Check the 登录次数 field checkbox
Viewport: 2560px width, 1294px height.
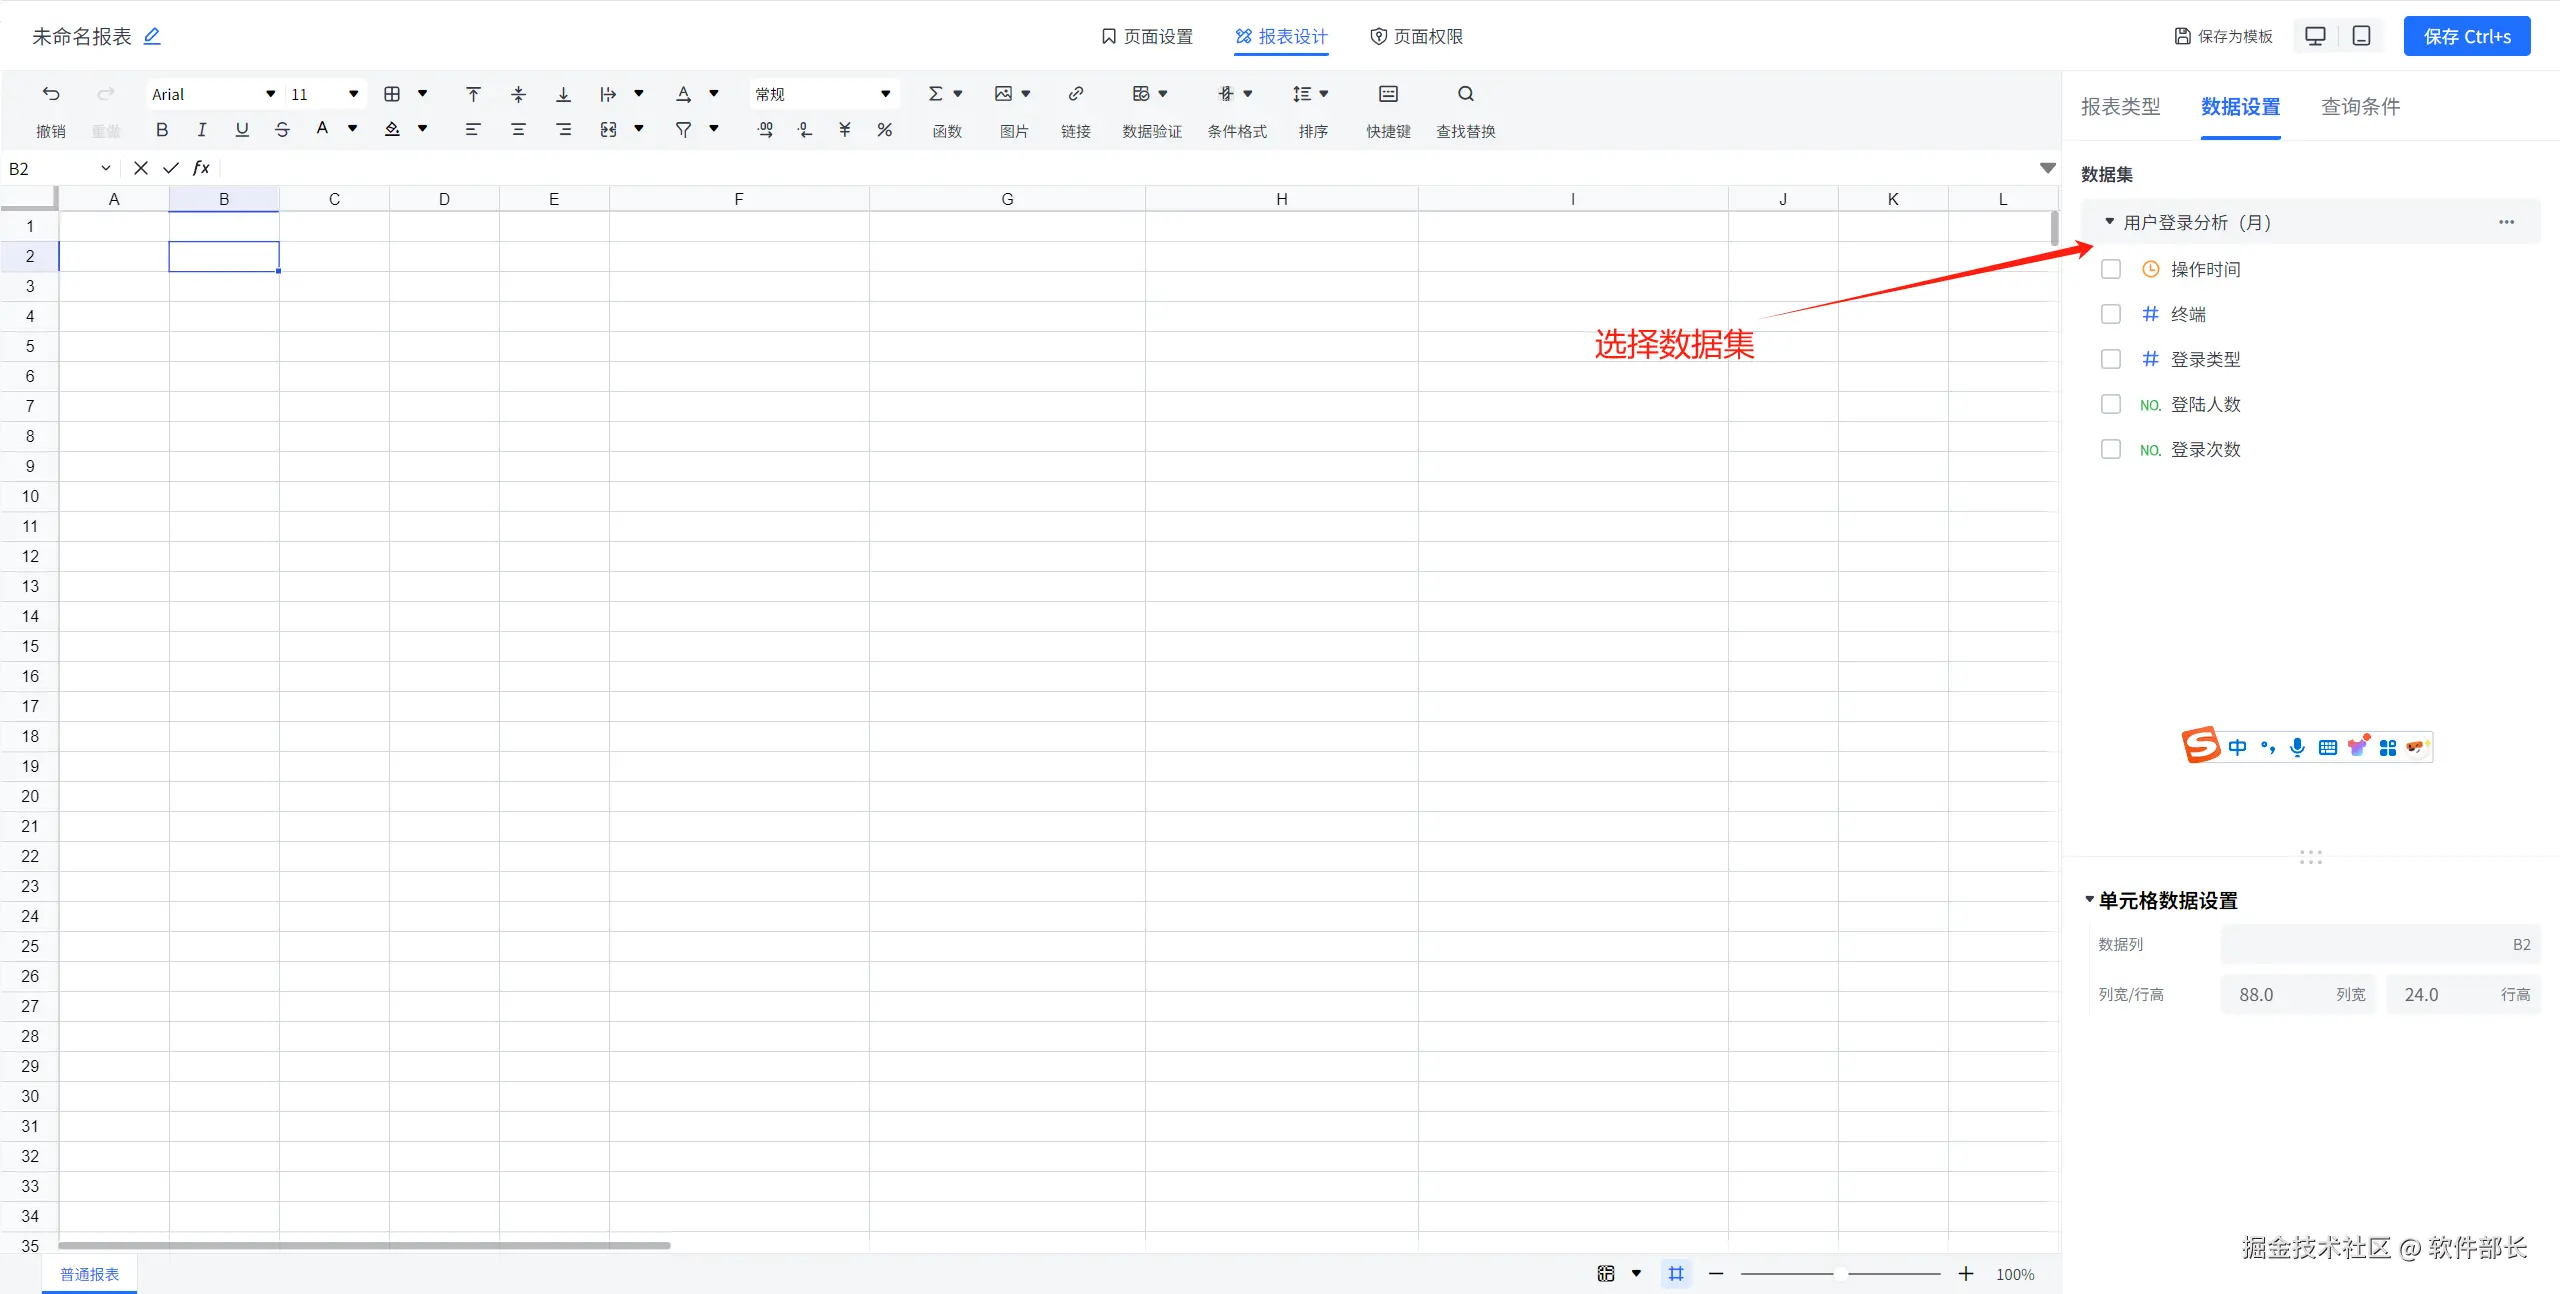2111,449
